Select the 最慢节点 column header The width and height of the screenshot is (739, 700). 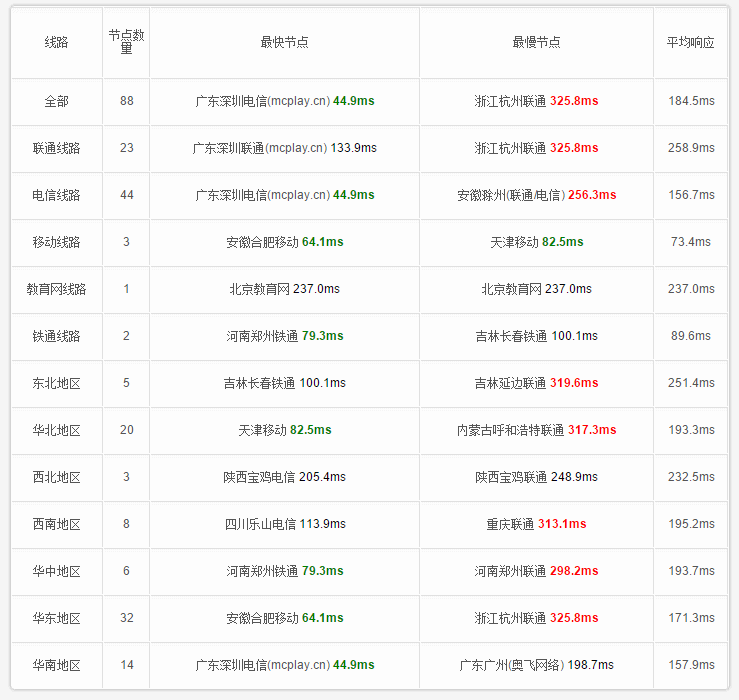(536, 42)
